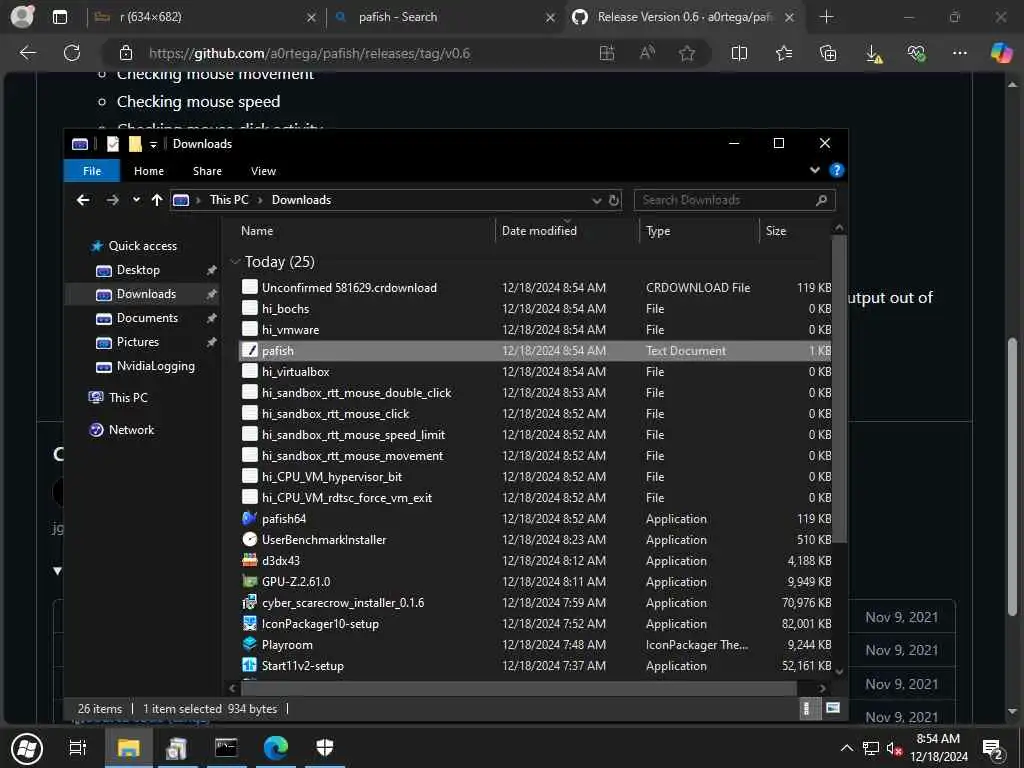1024x768 pixels.
Task: Open Desktop in Quick access
Action: tap(138, 270)
